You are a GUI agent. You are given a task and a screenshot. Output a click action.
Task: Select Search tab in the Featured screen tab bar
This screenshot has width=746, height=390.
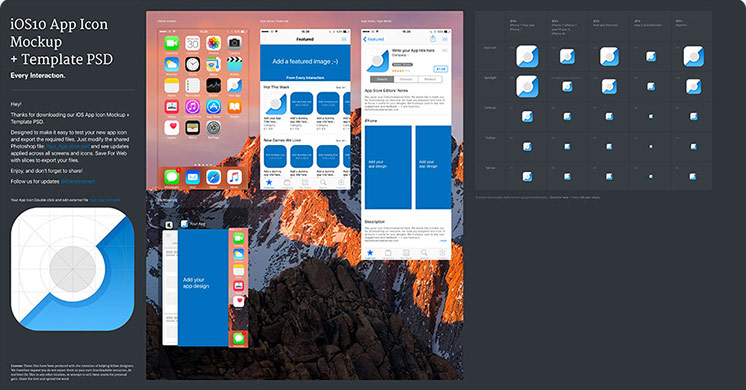tap(323, 183)
